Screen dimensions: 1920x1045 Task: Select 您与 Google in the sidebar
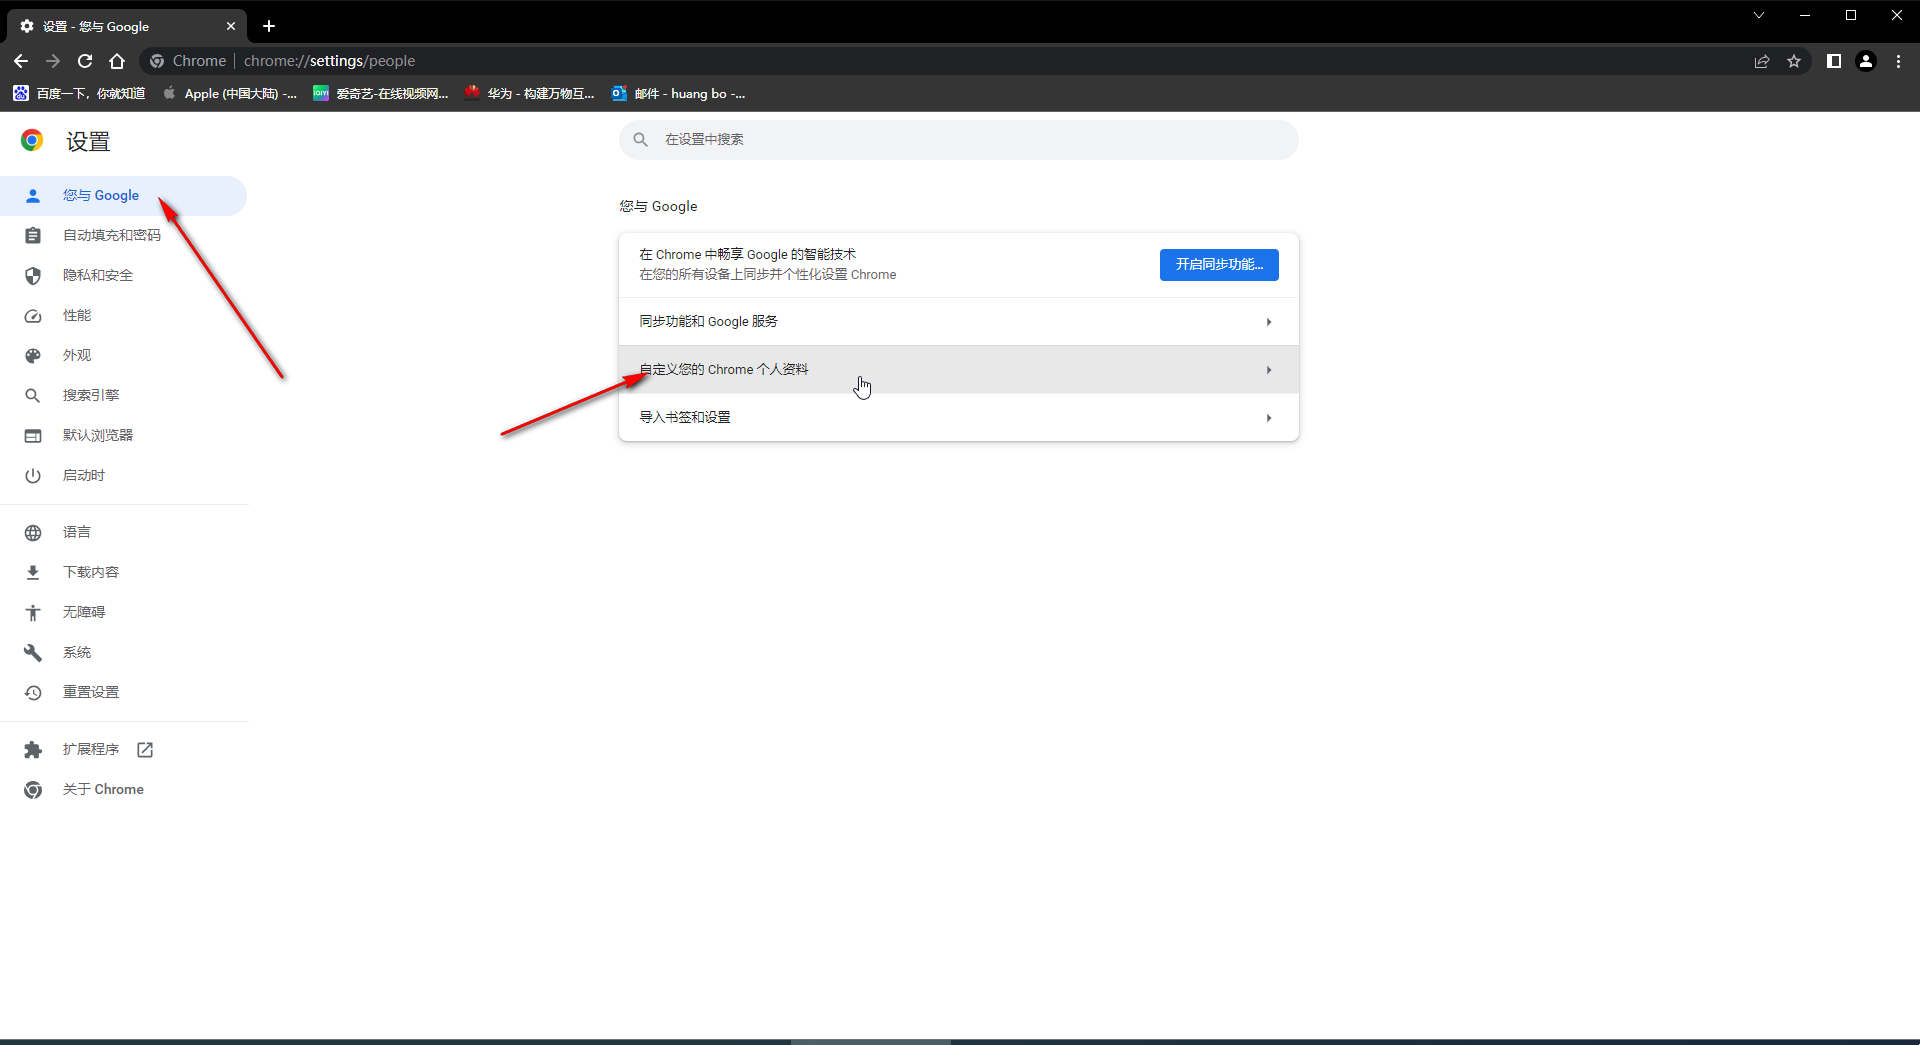pyautogui.click(x=123, y=196)
